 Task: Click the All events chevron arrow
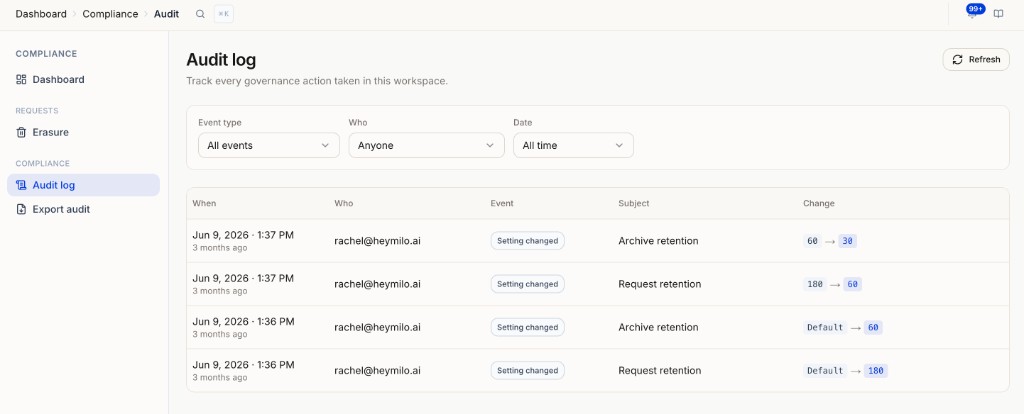point(325,146)
